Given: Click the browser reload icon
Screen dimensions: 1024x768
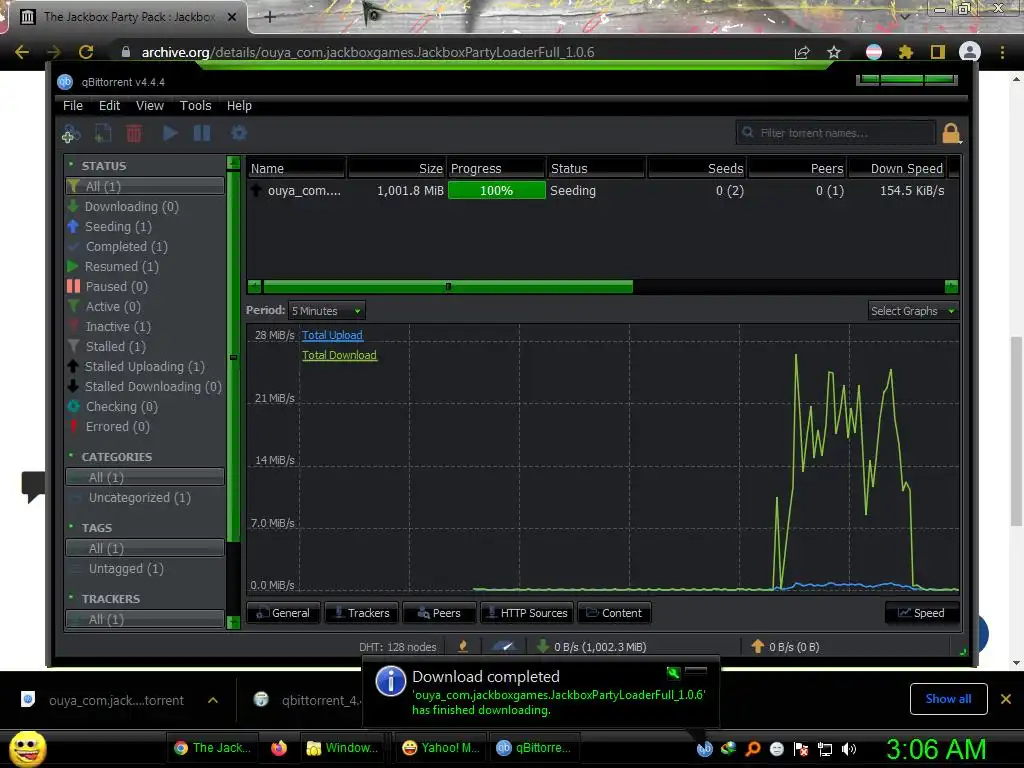Looking at the screenshot, I should (x=86, y=52).
